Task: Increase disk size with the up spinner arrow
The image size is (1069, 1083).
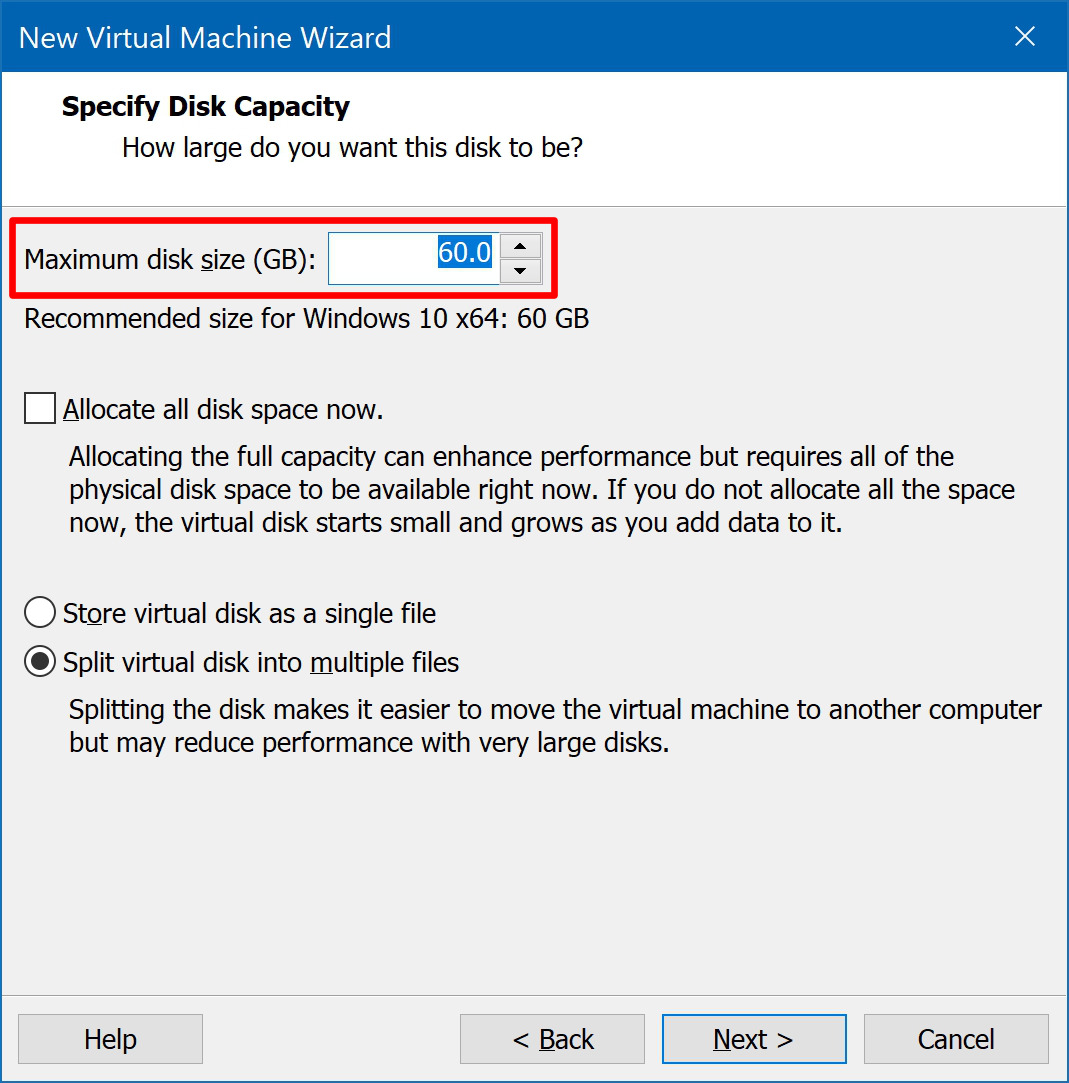Action: [520, 246]
